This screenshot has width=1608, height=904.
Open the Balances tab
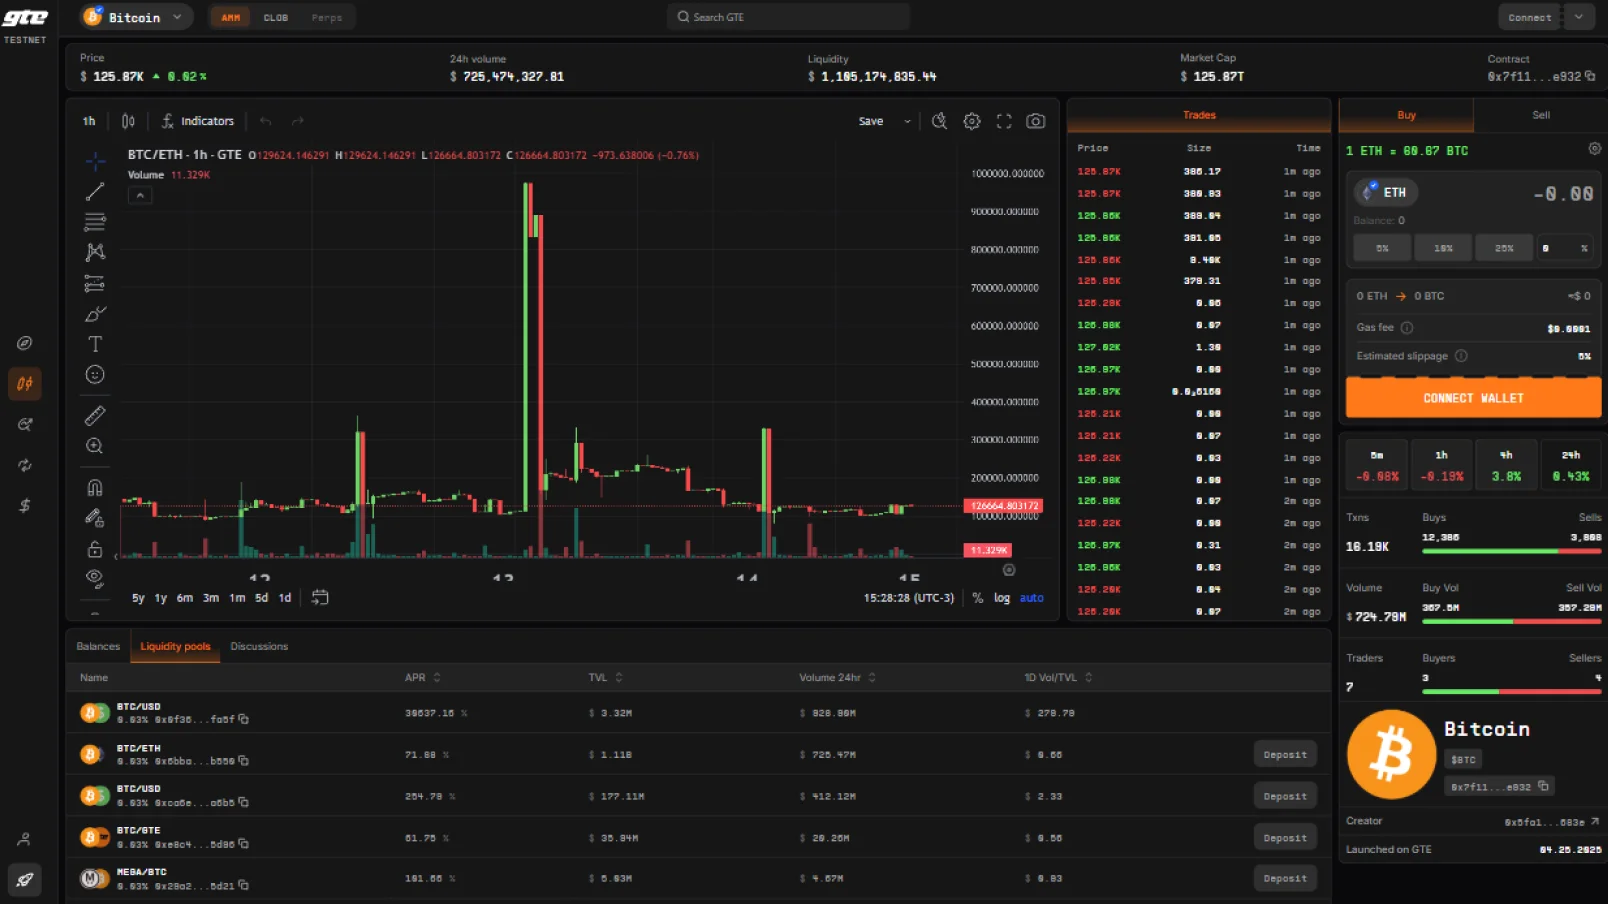point(98,646)
